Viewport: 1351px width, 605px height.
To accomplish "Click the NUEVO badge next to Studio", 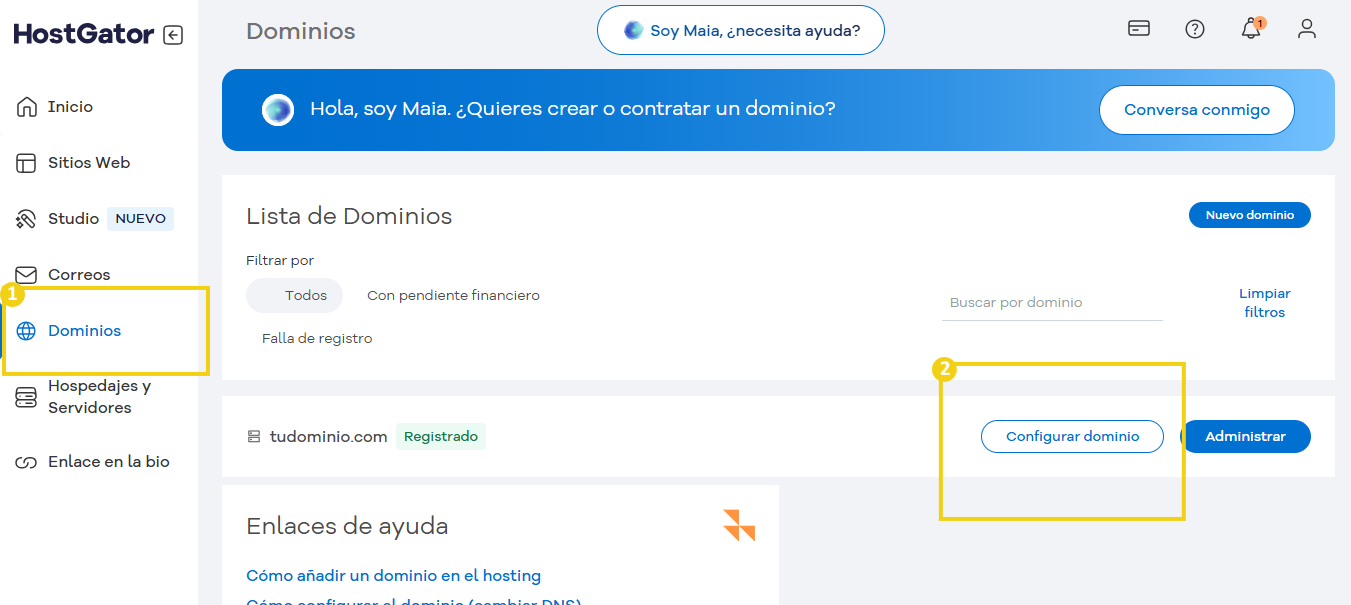I will 140,219.
